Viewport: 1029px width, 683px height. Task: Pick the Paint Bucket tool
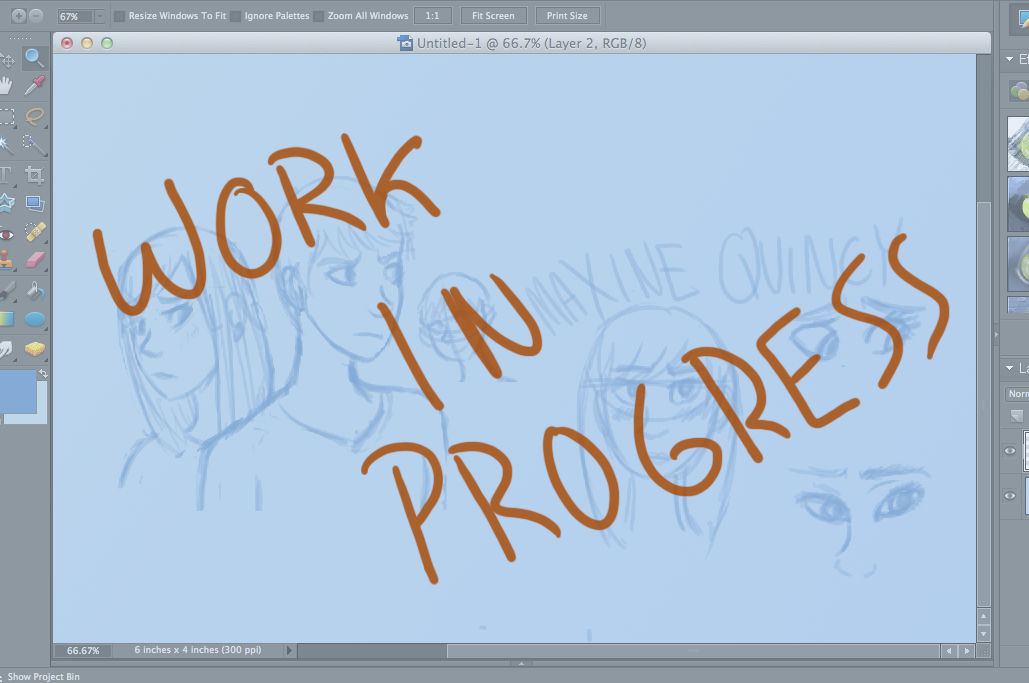tap(35, 290)
